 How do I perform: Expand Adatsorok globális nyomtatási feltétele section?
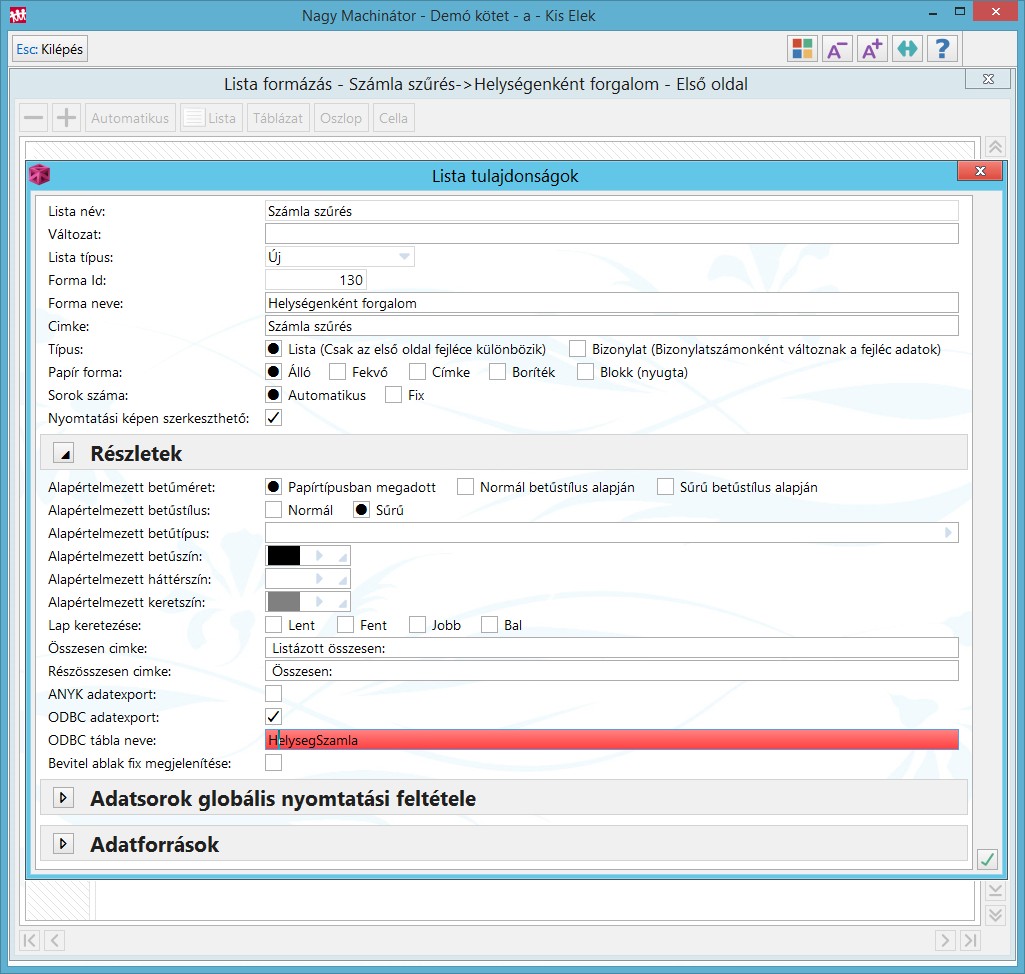click(x=63, y=798)
